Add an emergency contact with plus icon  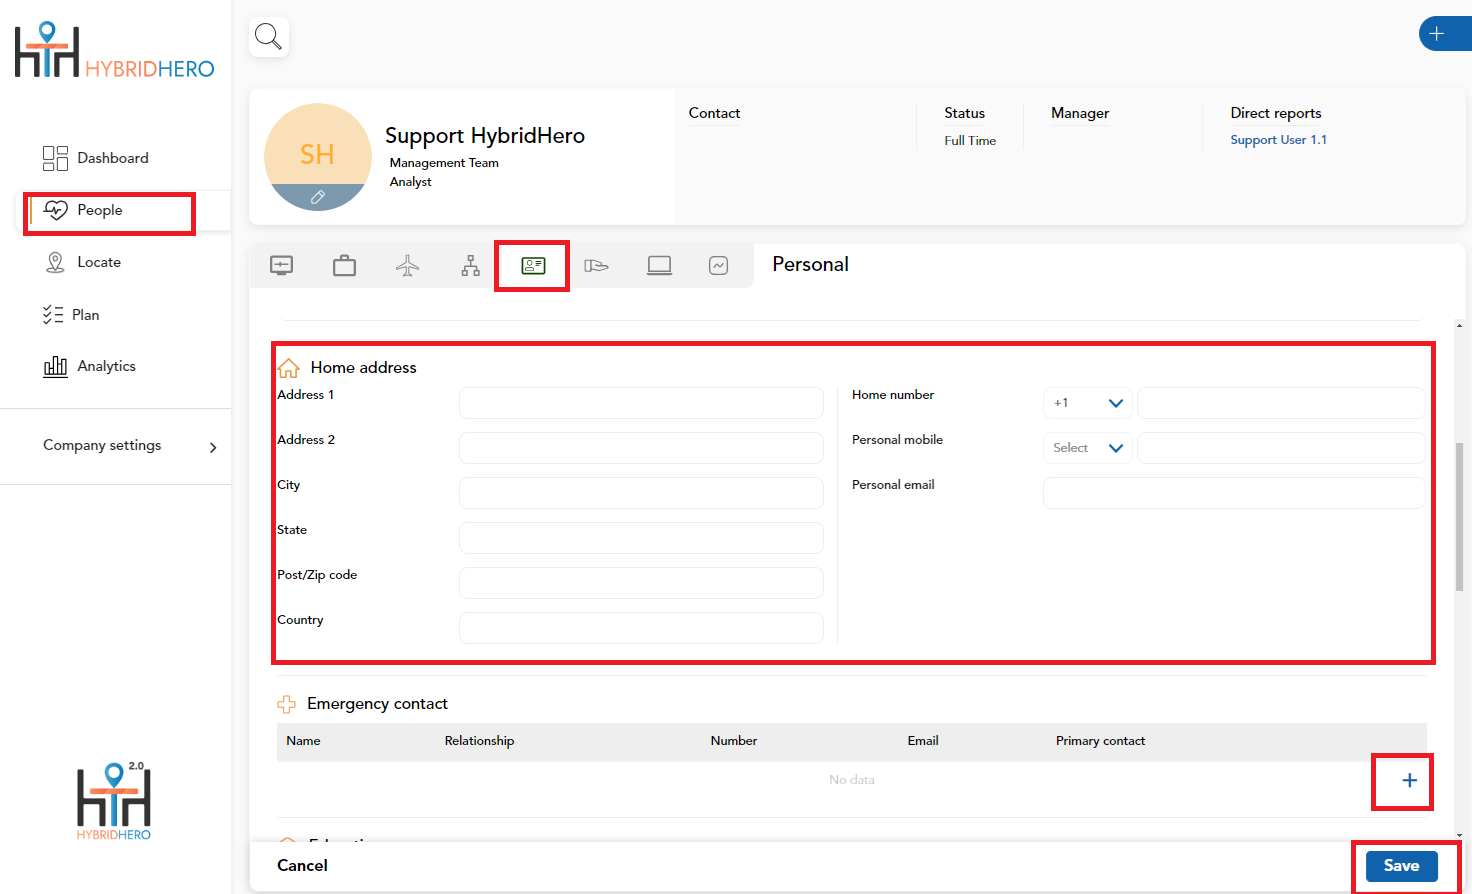point(1409,780)
